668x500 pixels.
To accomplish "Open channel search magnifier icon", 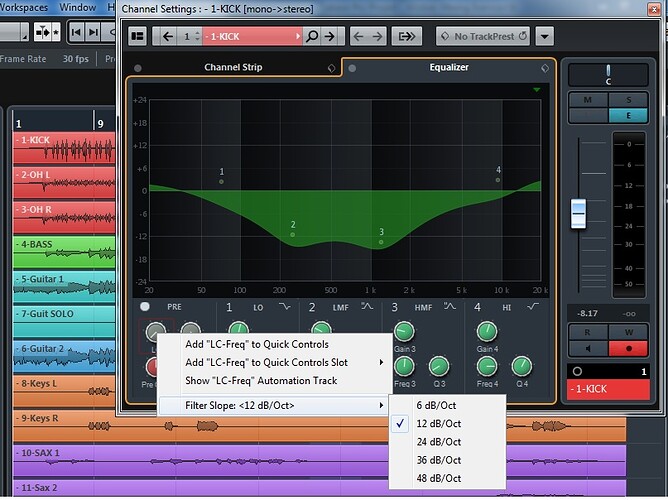I will click(312, 36).
